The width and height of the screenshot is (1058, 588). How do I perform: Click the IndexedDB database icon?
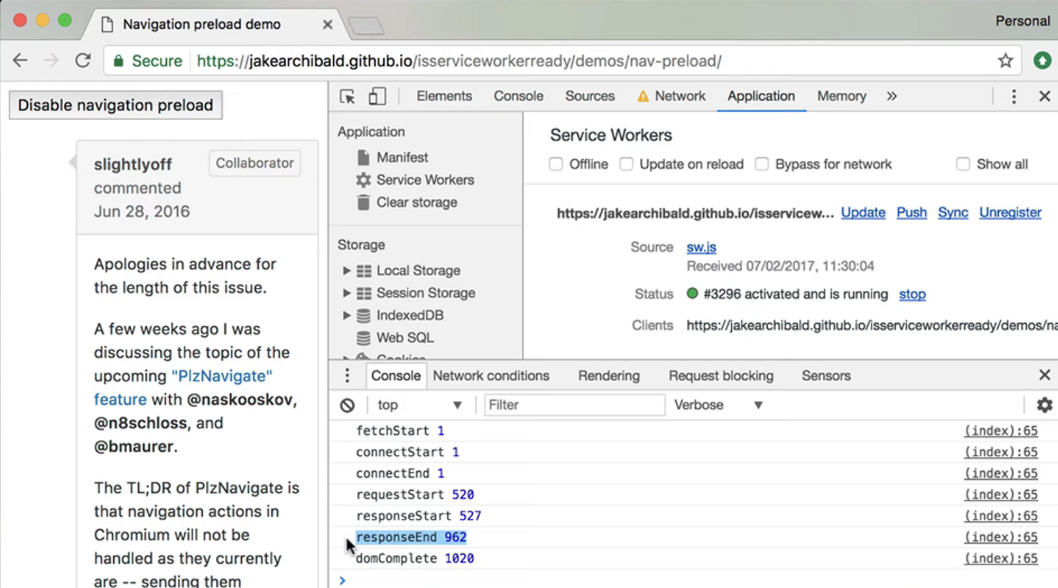click(363, 315)
